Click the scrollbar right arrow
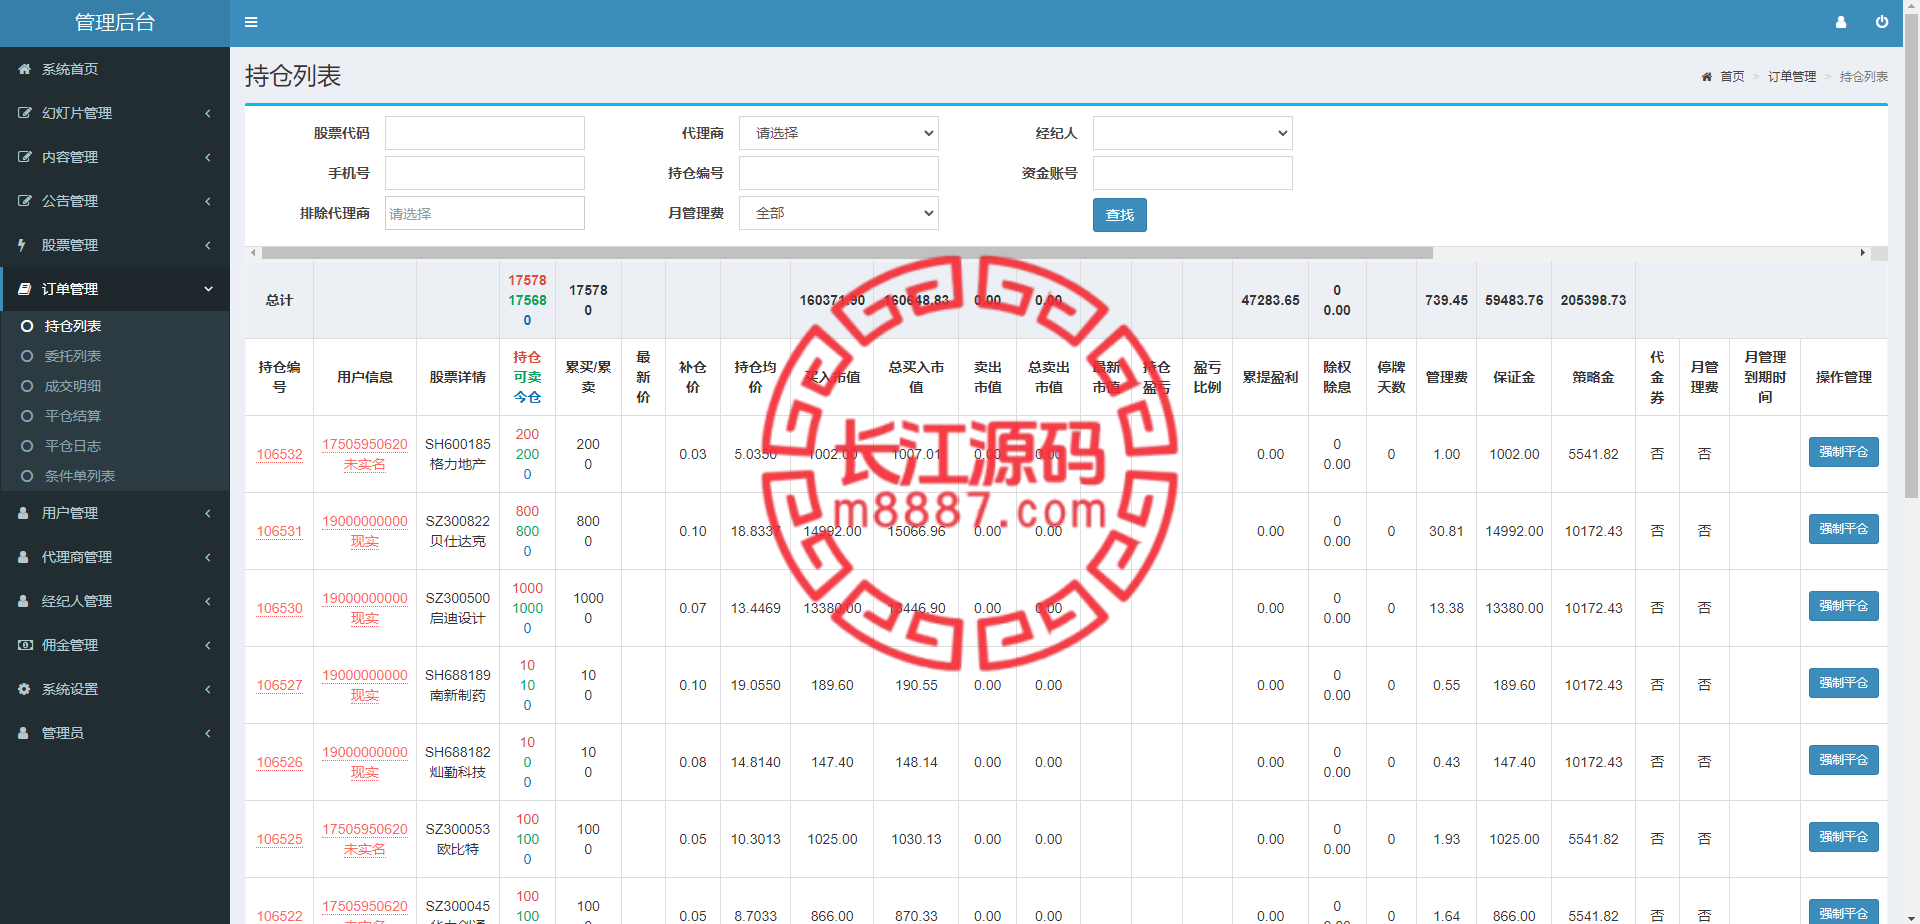 click(x=1862, y=253)
